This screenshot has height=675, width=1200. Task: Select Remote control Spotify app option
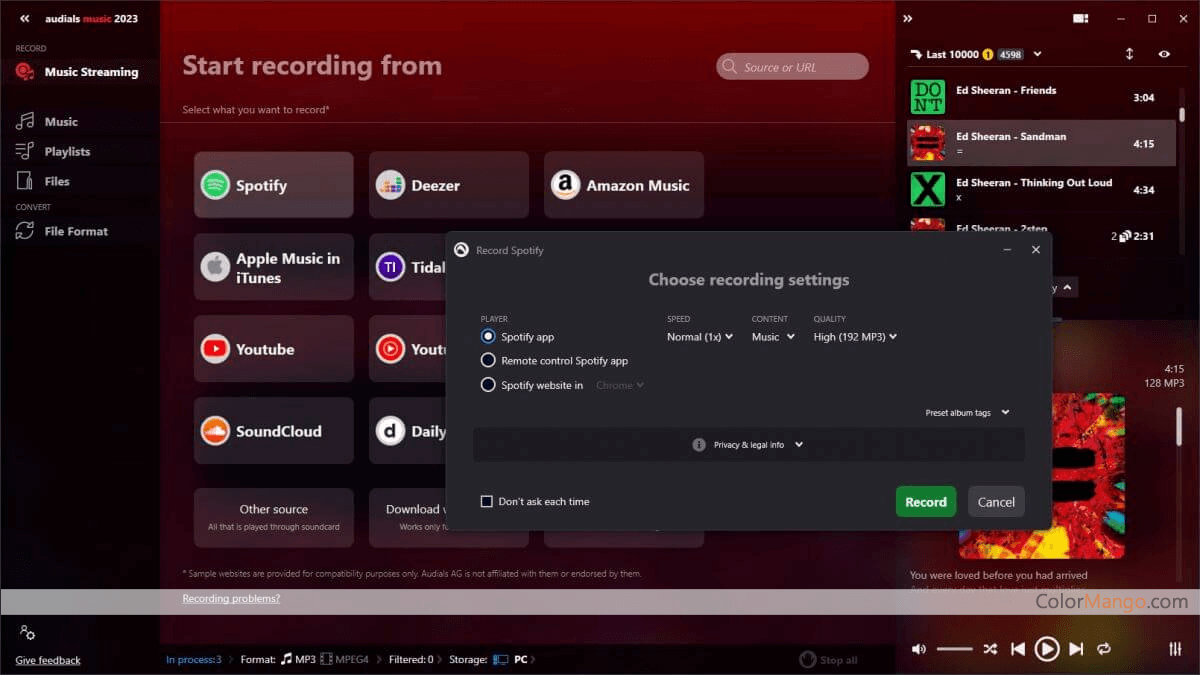point(488,360)
